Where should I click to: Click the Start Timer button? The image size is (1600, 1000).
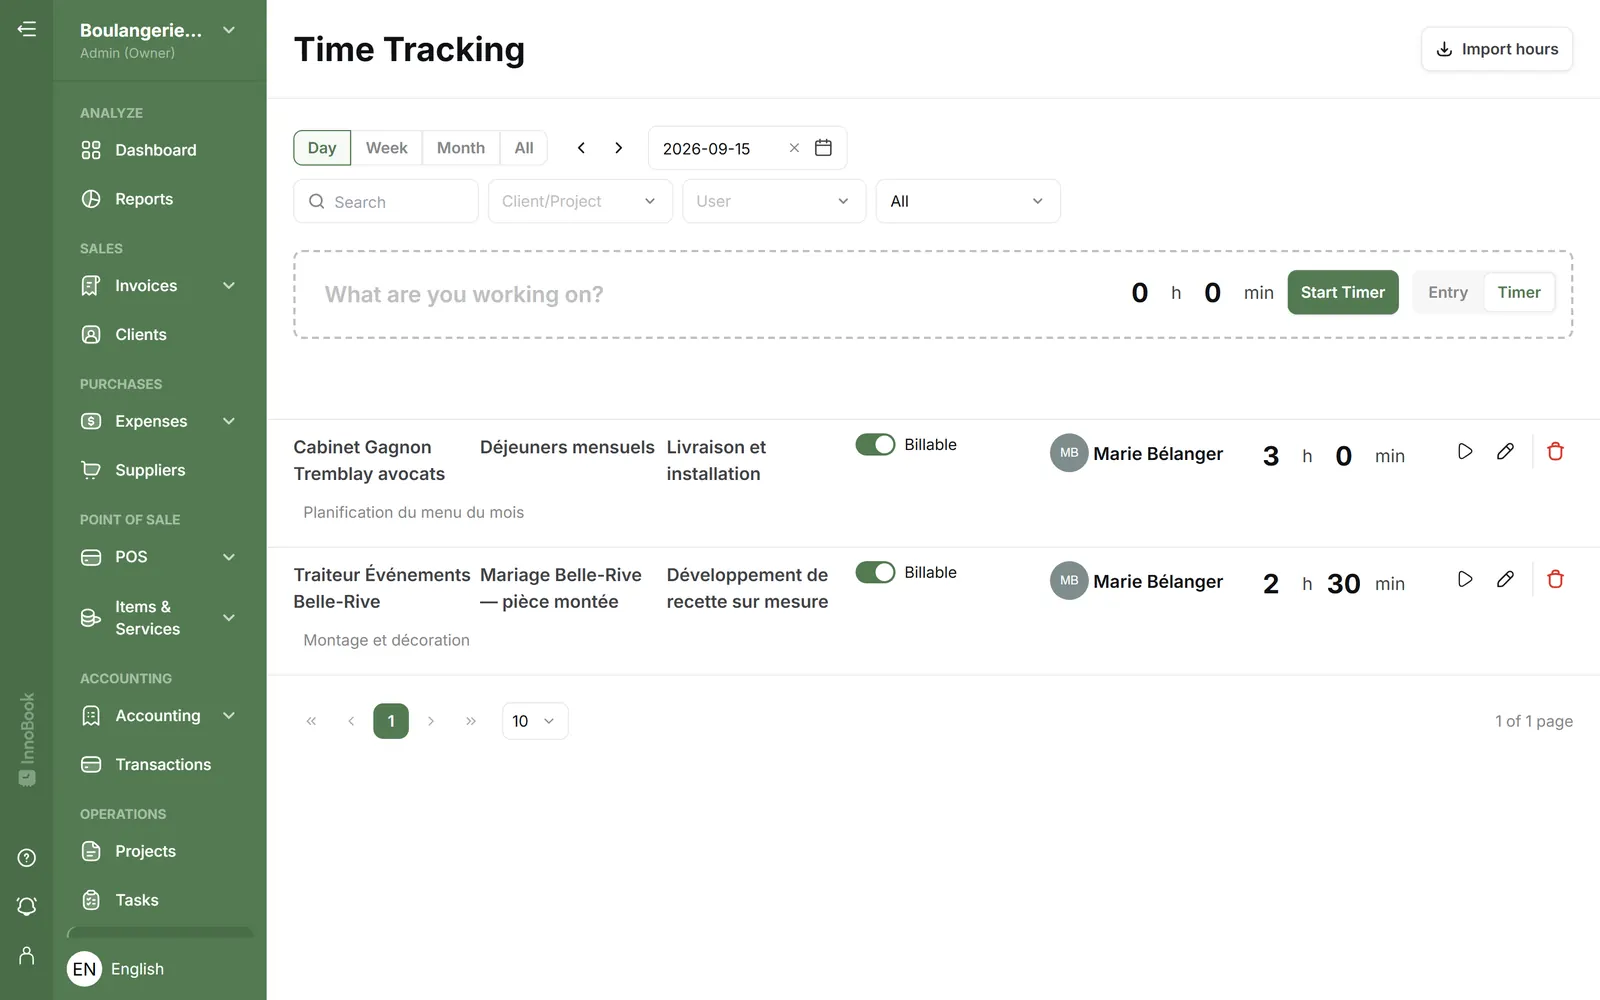1343,293
